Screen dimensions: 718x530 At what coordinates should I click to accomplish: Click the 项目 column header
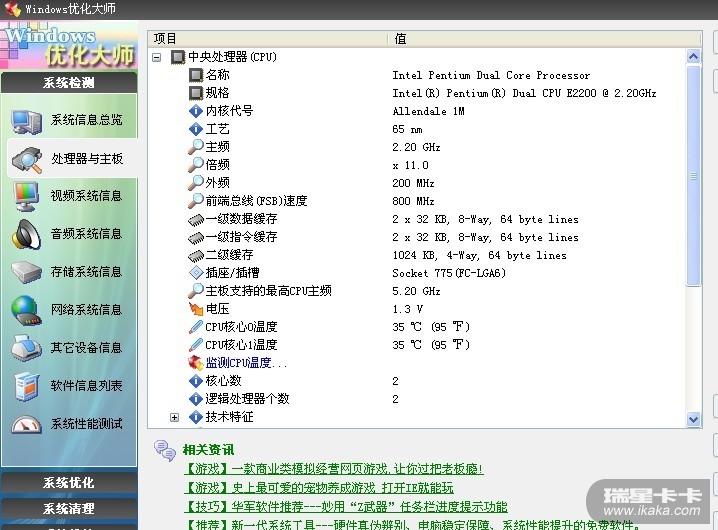pyautogui.click(x=267, y=39)
